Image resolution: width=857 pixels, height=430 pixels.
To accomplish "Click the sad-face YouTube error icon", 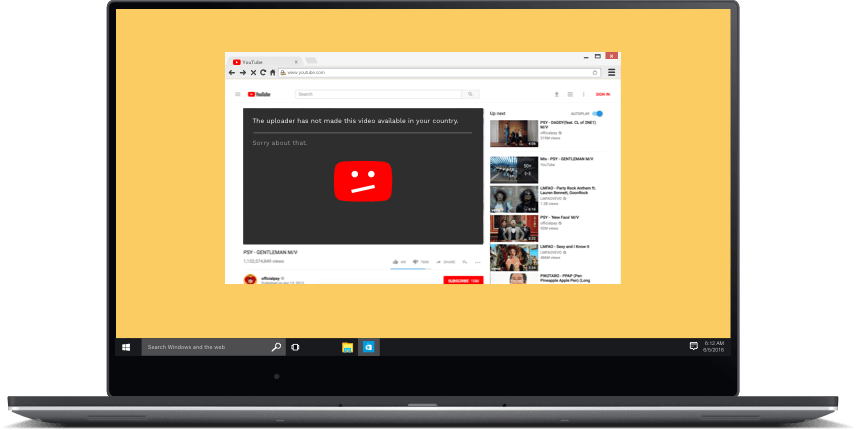I will click(x=363, y=181).
